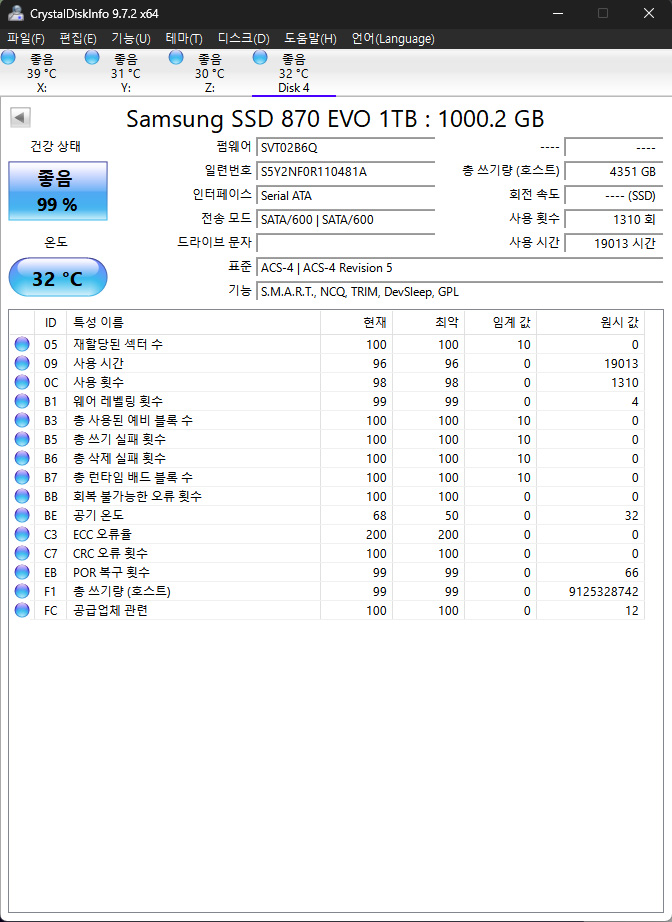This screenshot has height=922, width=672.
Task: Switch to the Y: disk tab
Action: click(x=126, y=73)
